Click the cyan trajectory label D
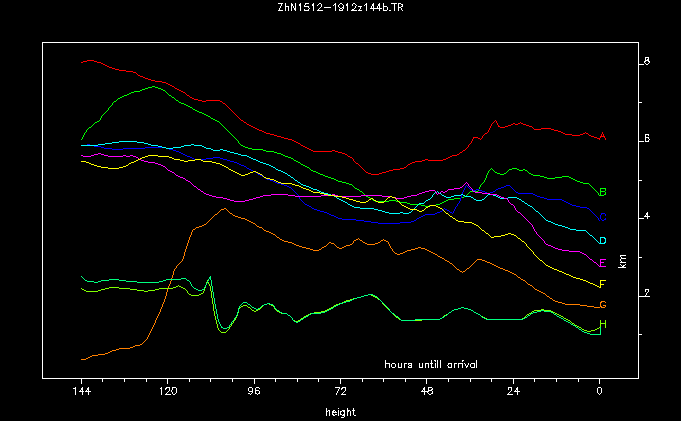Viewport: 681px width, 421px height. click(x=602, y=241)
